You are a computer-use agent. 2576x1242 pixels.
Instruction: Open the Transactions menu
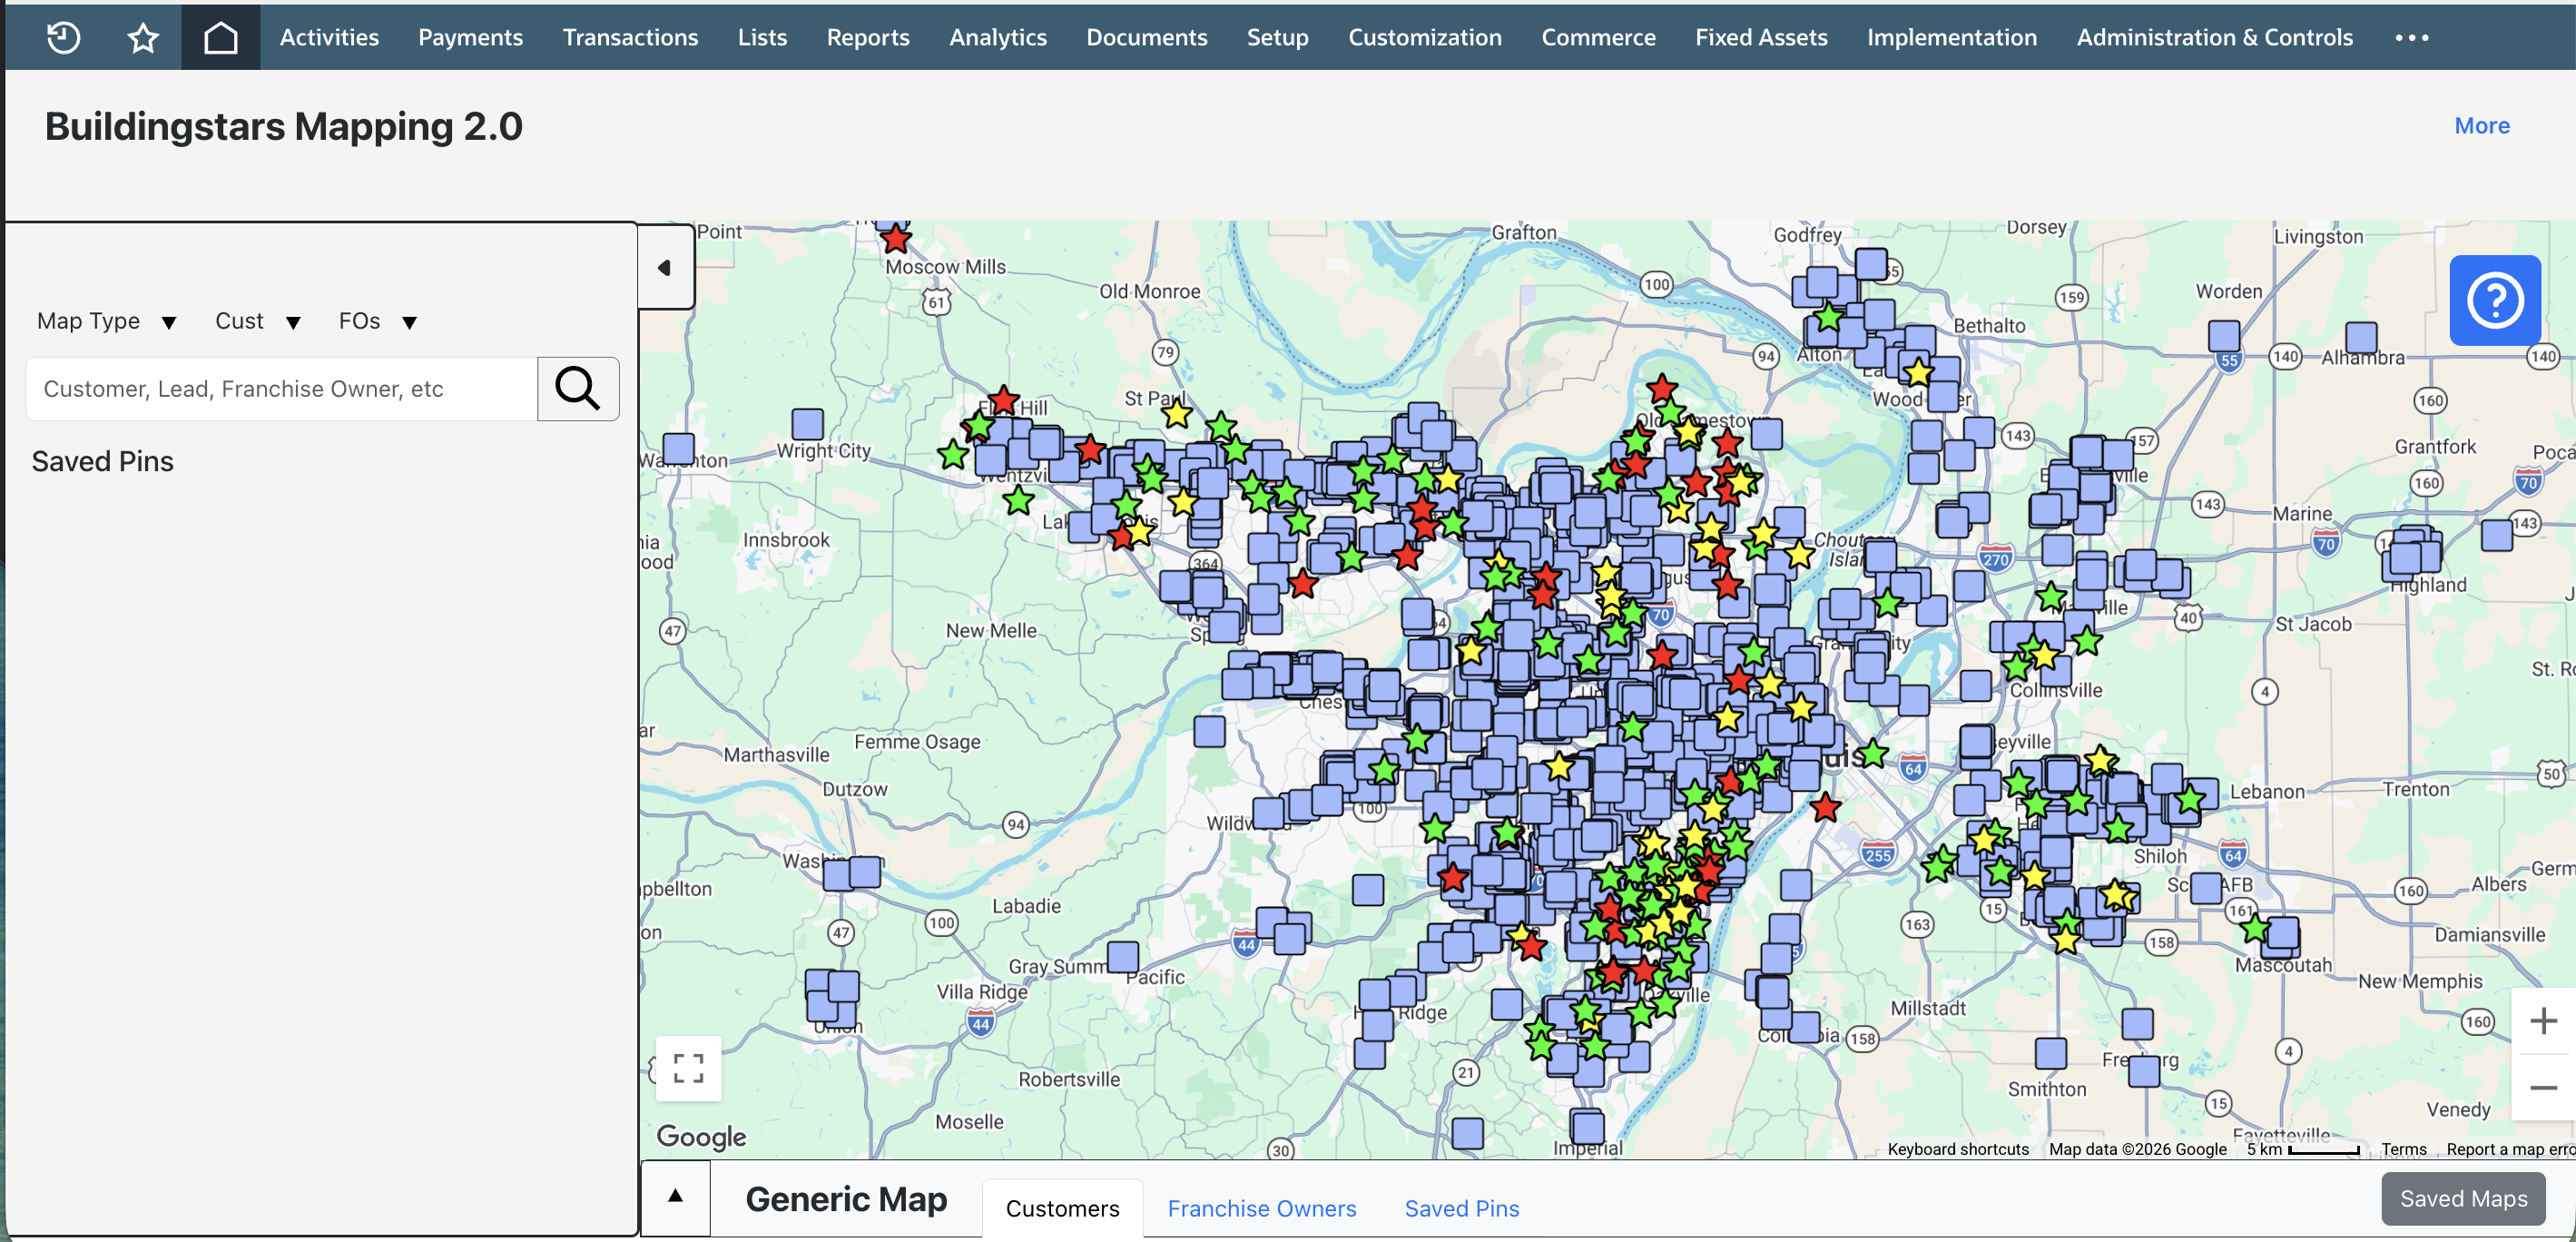click(x=630, y=37)
